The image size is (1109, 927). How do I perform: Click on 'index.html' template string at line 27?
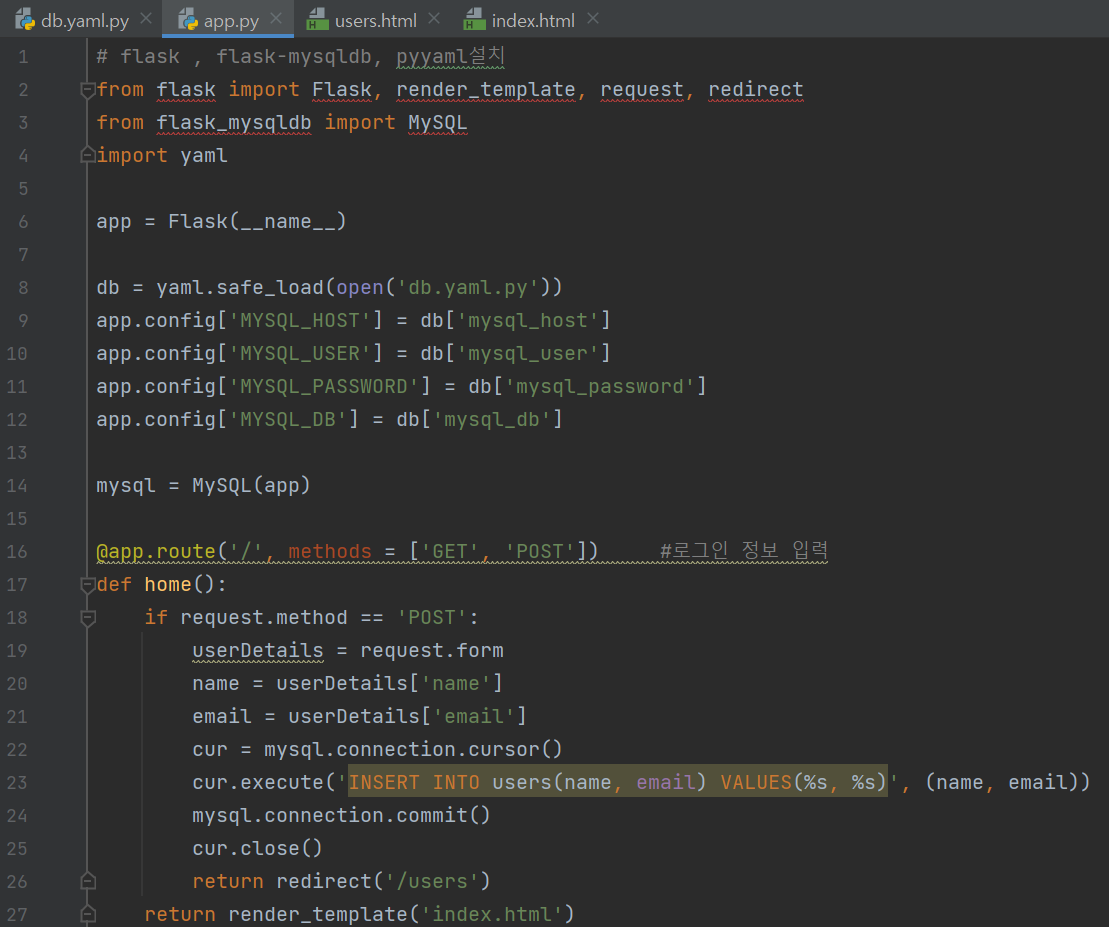coord(492,914)
